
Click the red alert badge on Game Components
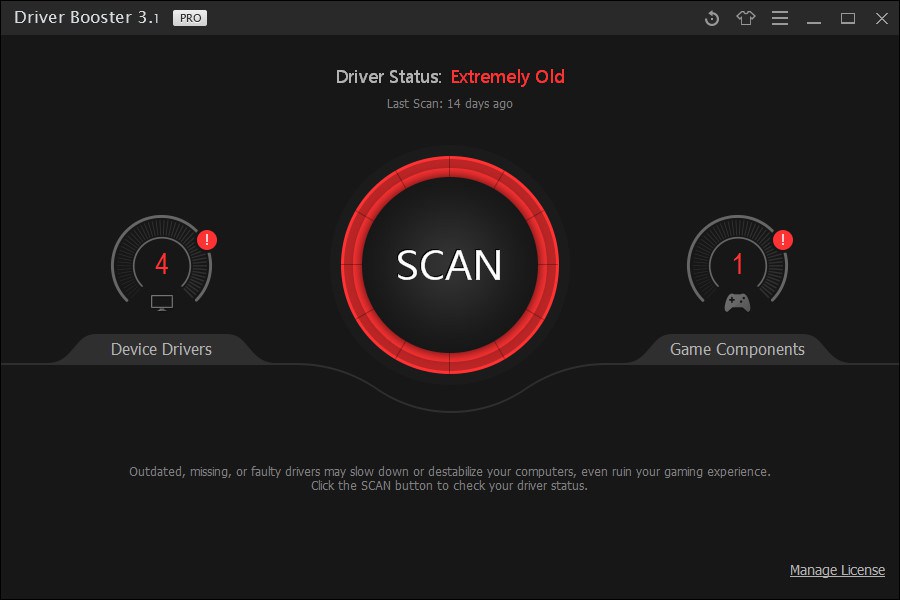(x=783, y=240)
